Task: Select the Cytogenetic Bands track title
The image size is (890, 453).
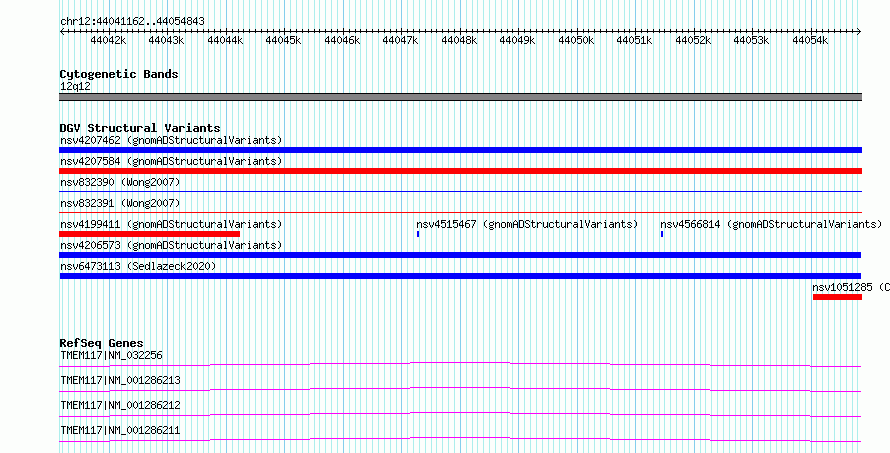Action: point(119,74)
